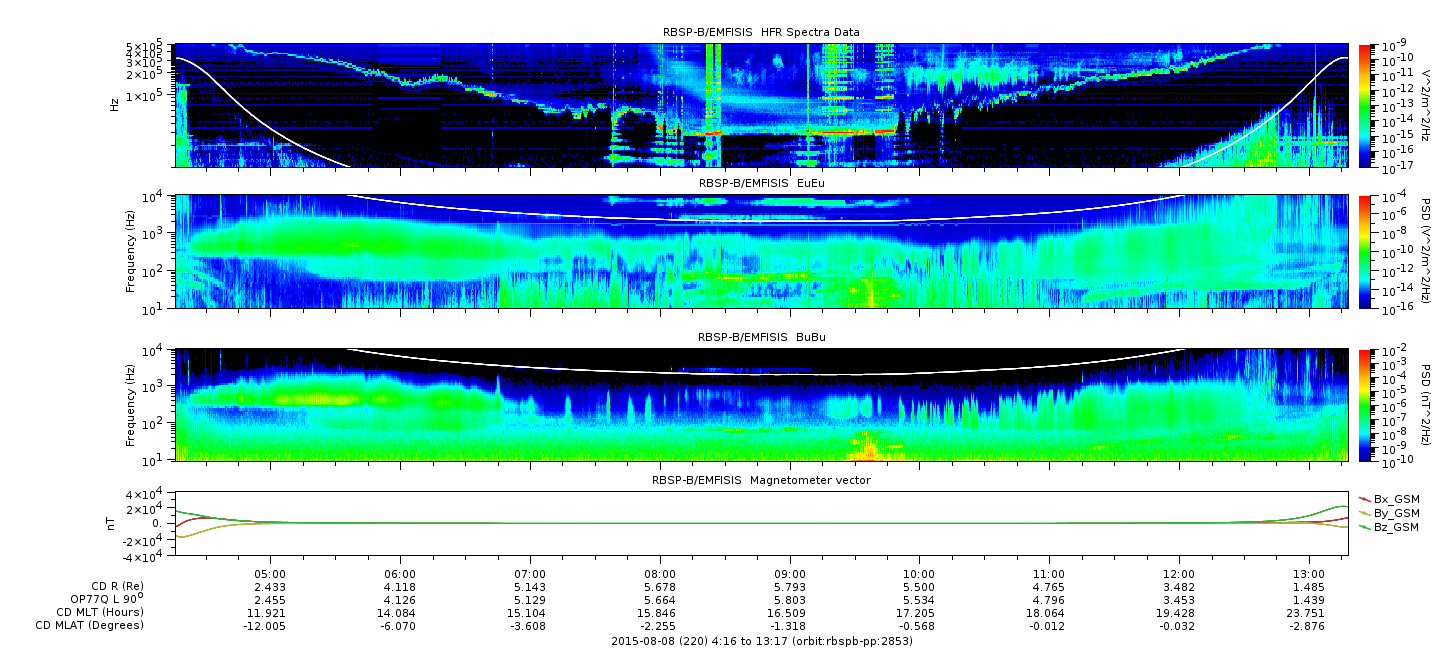Viewport: 1447px width, 658px height.
Task: Select the RBSP-B/EMFISIS EuEu plot title
Action: click(761, 184)
